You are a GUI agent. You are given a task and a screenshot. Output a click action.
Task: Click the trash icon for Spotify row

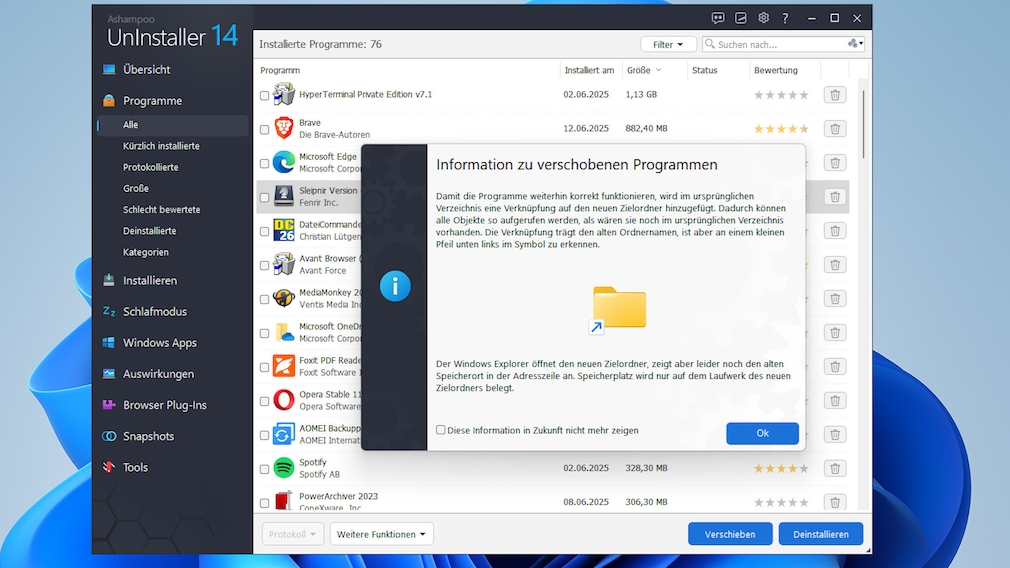click(x=835, y=468)
